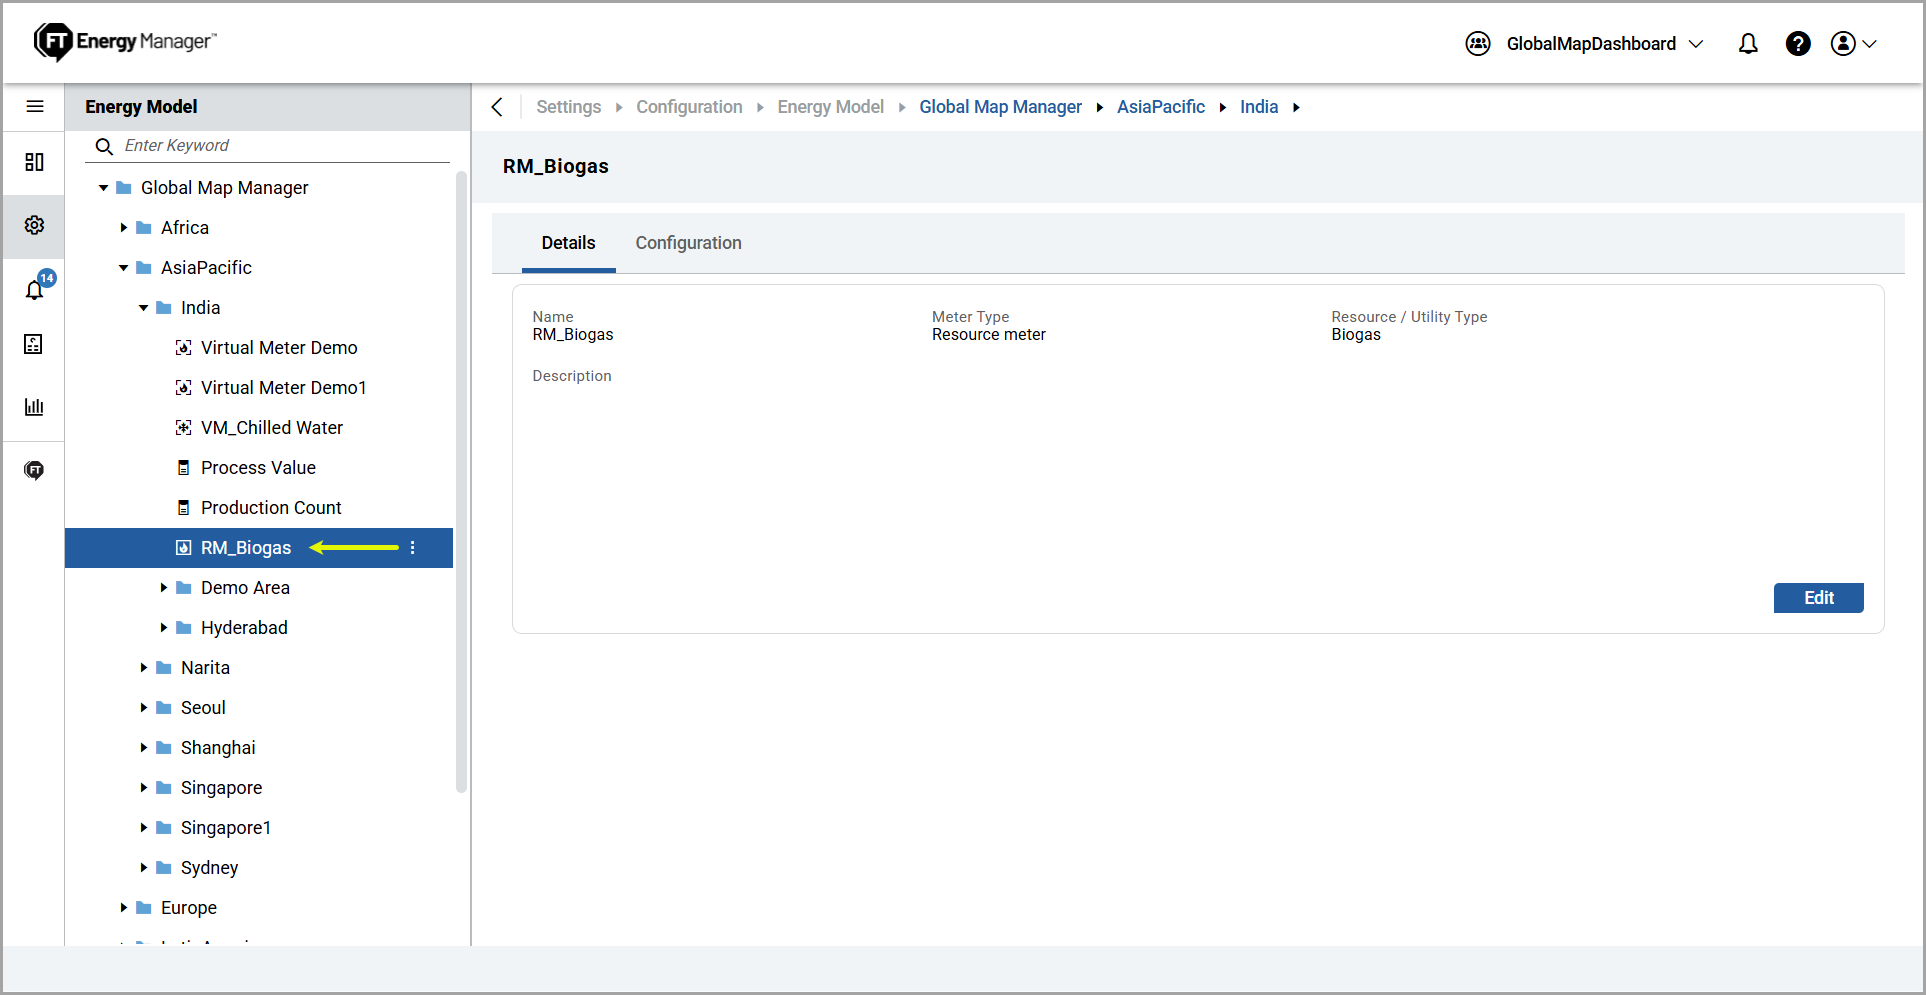
Task: Click the India folder icon
Action: (164, 308)
